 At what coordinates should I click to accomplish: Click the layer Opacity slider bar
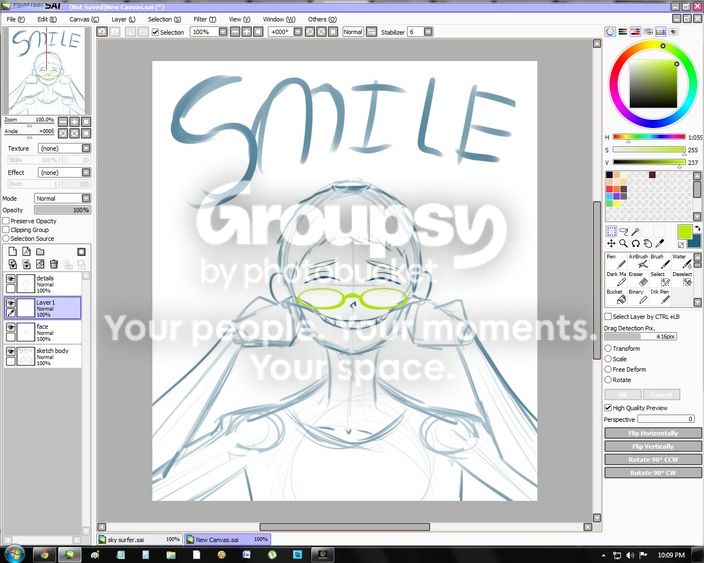tap(62, 210)
